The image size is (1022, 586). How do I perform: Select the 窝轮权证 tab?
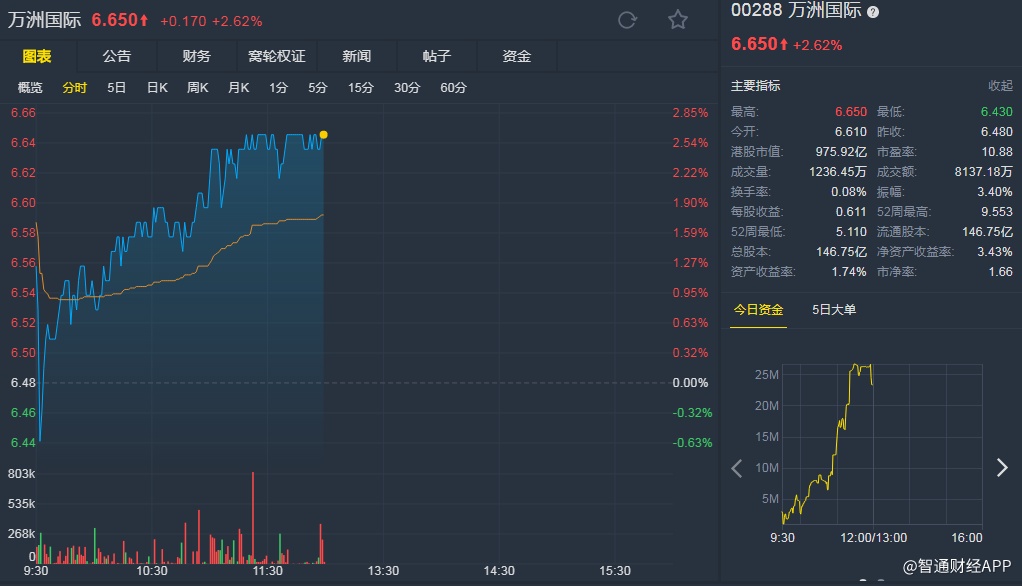point(276,56)
